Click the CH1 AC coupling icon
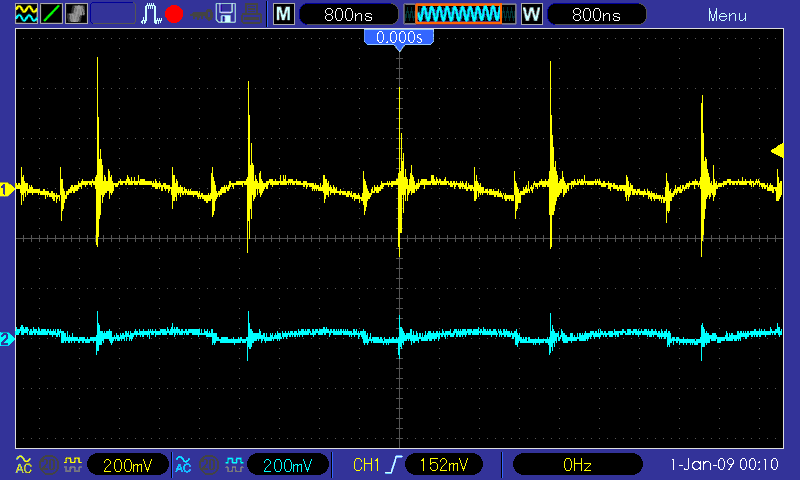 point(24,464)
